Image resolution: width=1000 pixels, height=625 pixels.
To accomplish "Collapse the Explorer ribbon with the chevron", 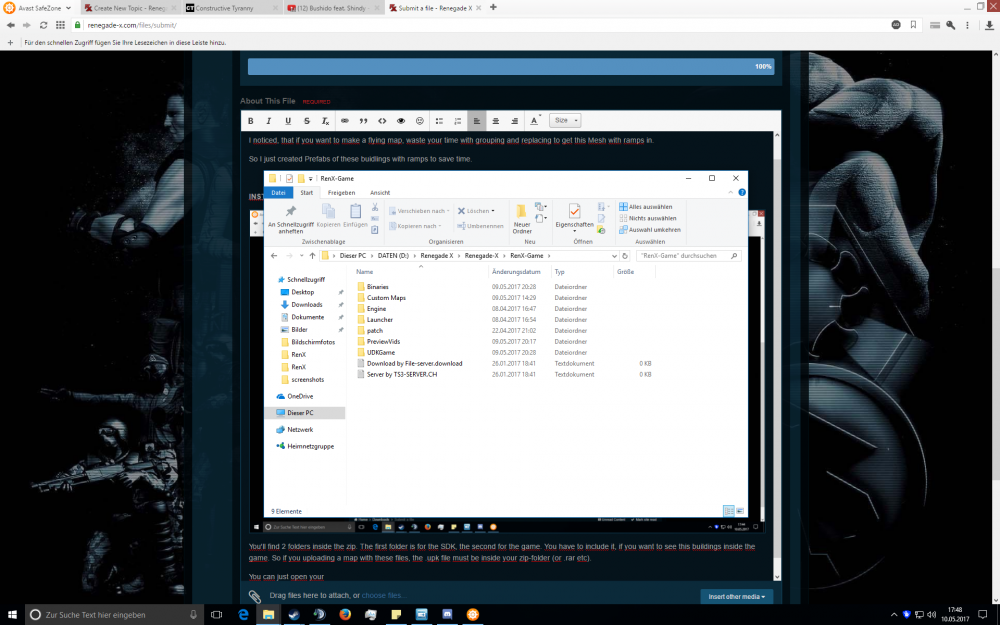I will (x=731, y=193).
